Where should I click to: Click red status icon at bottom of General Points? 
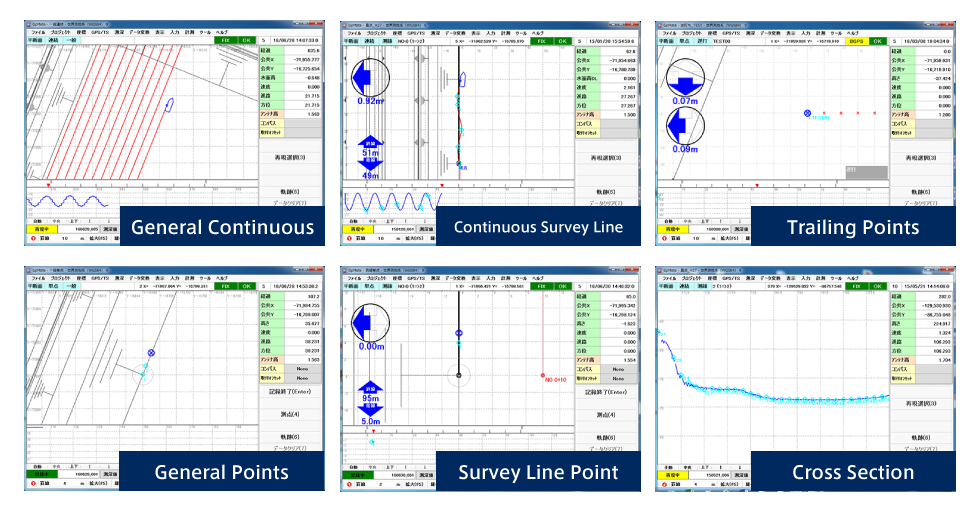click(32, 484)
